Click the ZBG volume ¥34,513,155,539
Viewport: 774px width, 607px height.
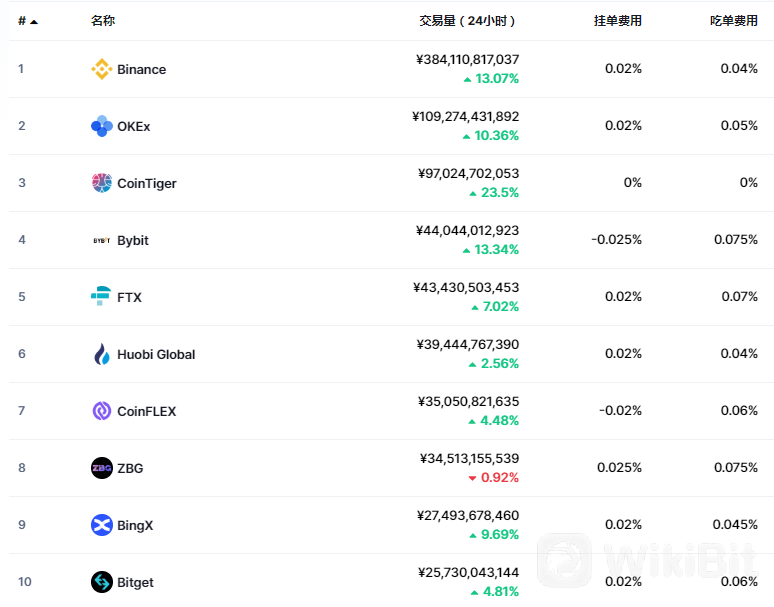click(469, 458)
